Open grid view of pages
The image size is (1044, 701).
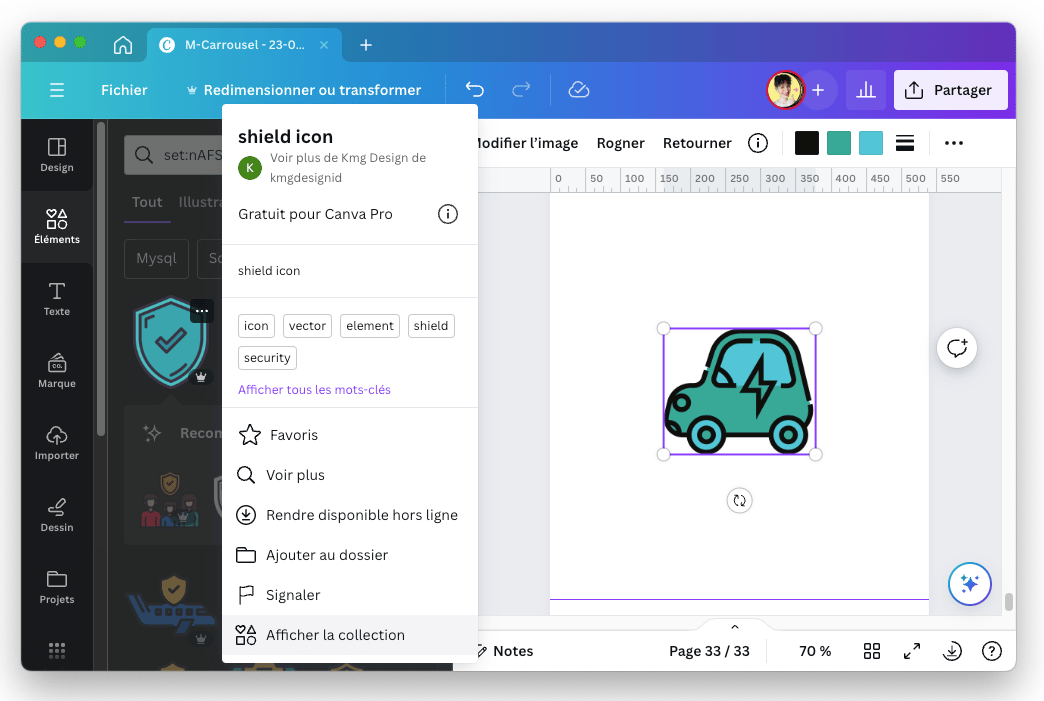872,651
